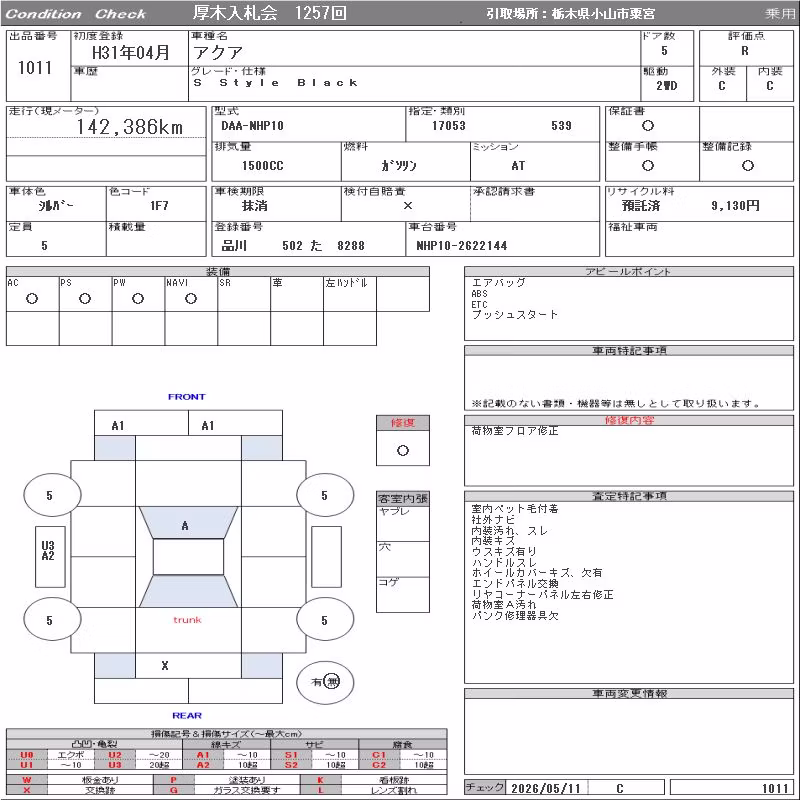The height and width of the screenshot is (800, 800).
Task: Click ETC in the appeal points list
Action: tap(479, 305)
